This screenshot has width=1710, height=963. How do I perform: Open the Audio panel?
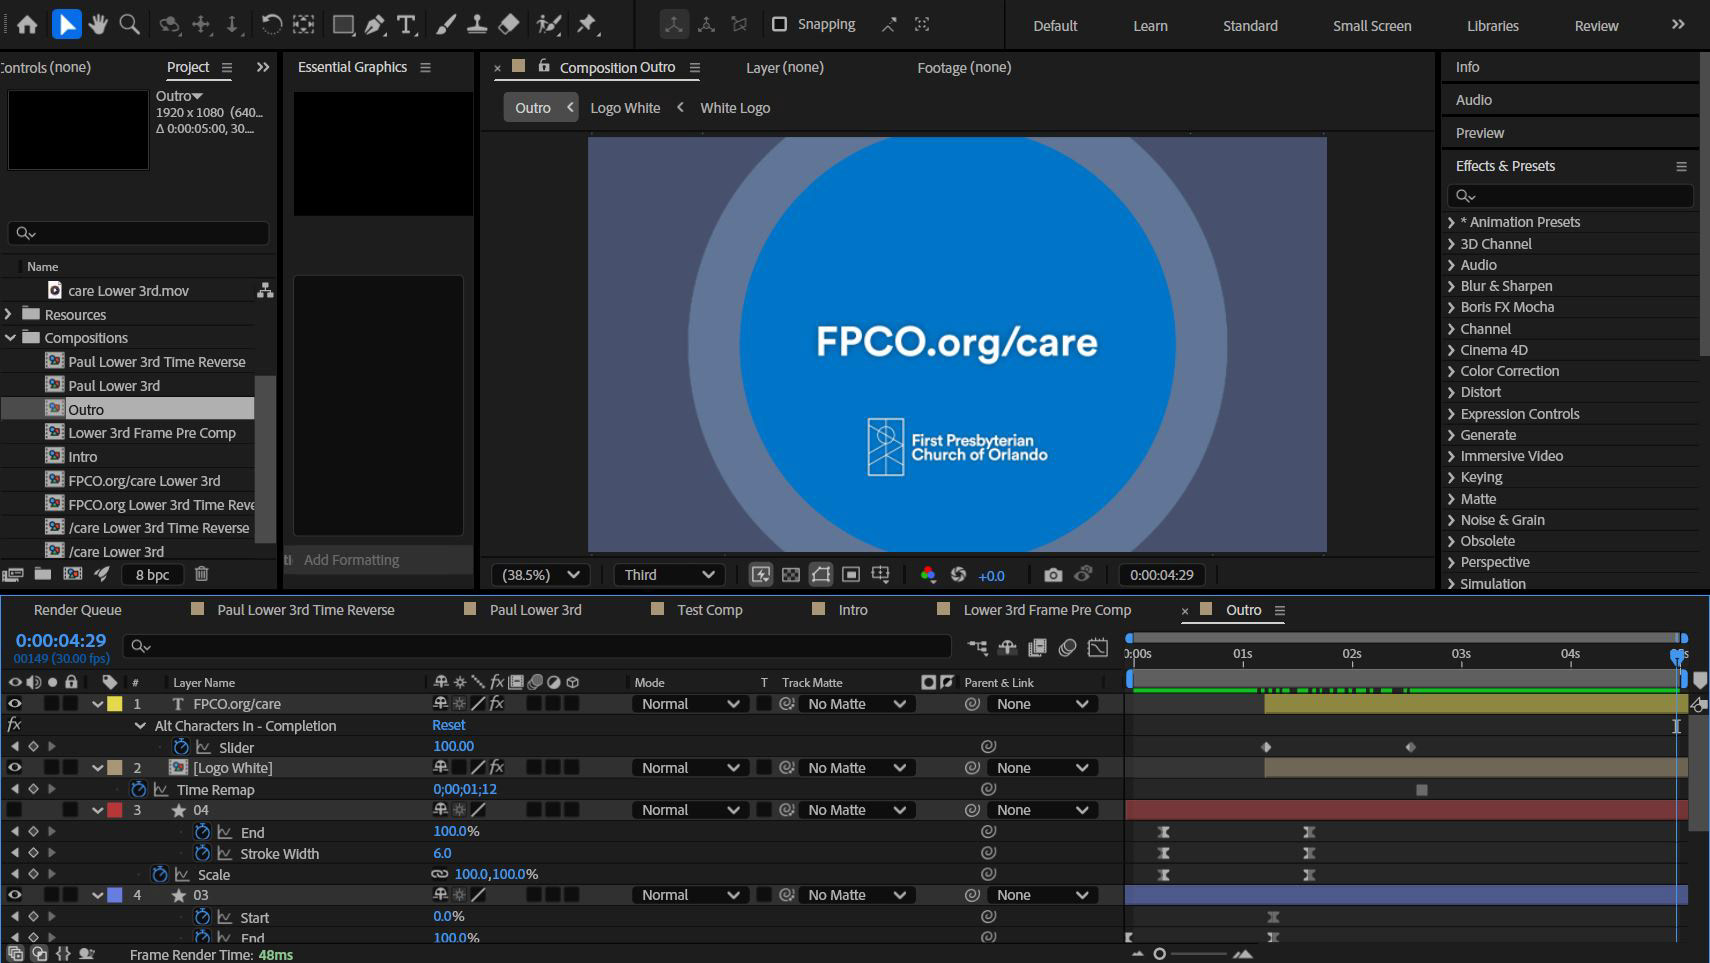1474,100
